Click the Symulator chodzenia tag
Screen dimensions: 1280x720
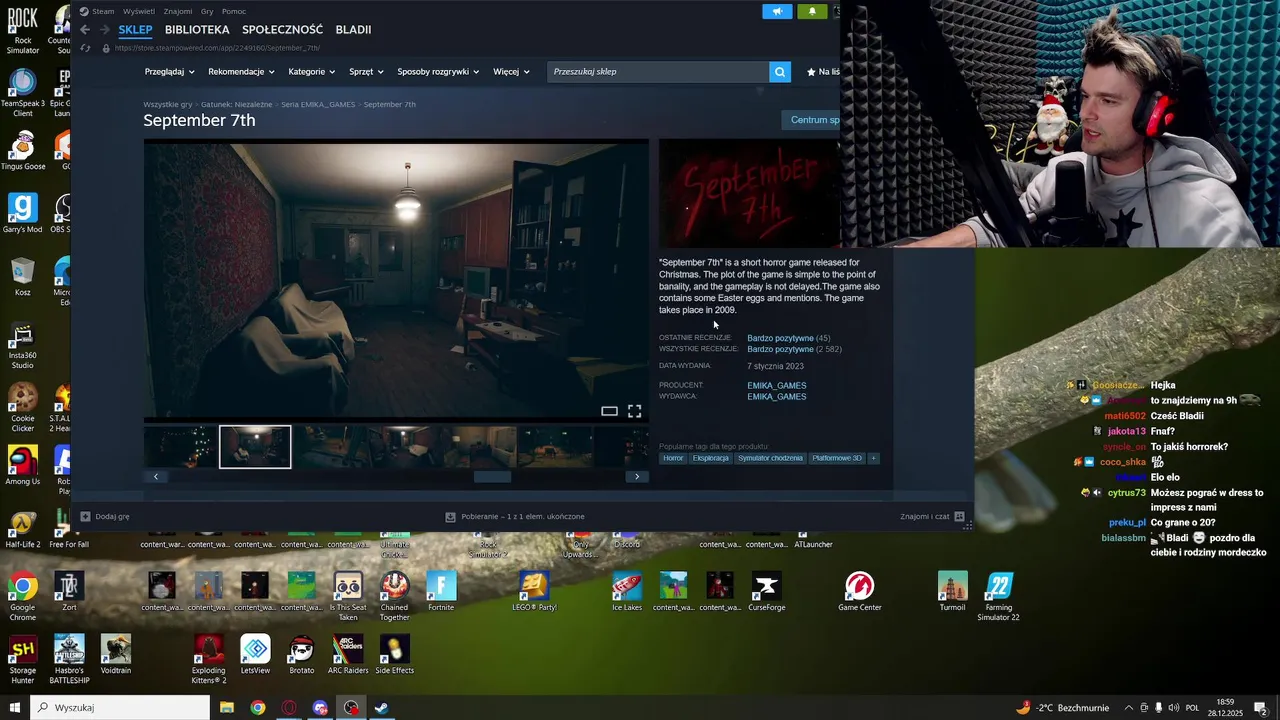770,458
